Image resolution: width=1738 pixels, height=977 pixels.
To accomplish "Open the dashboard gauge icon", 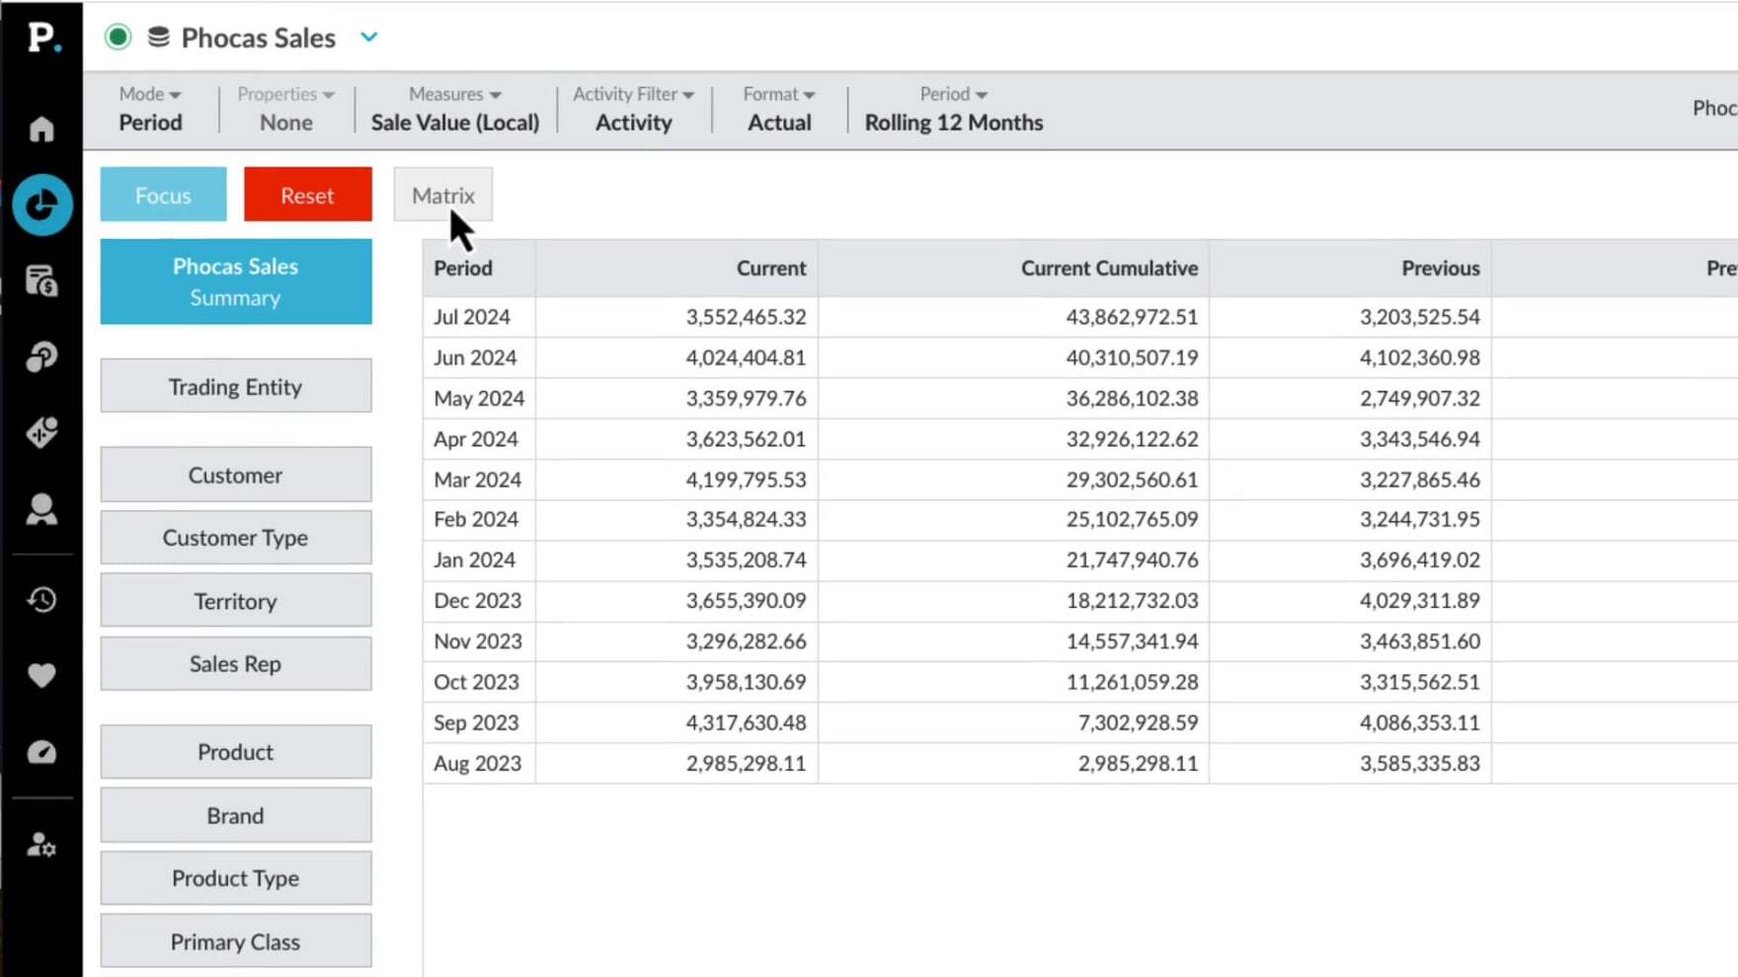I will [x=41, y=752].
